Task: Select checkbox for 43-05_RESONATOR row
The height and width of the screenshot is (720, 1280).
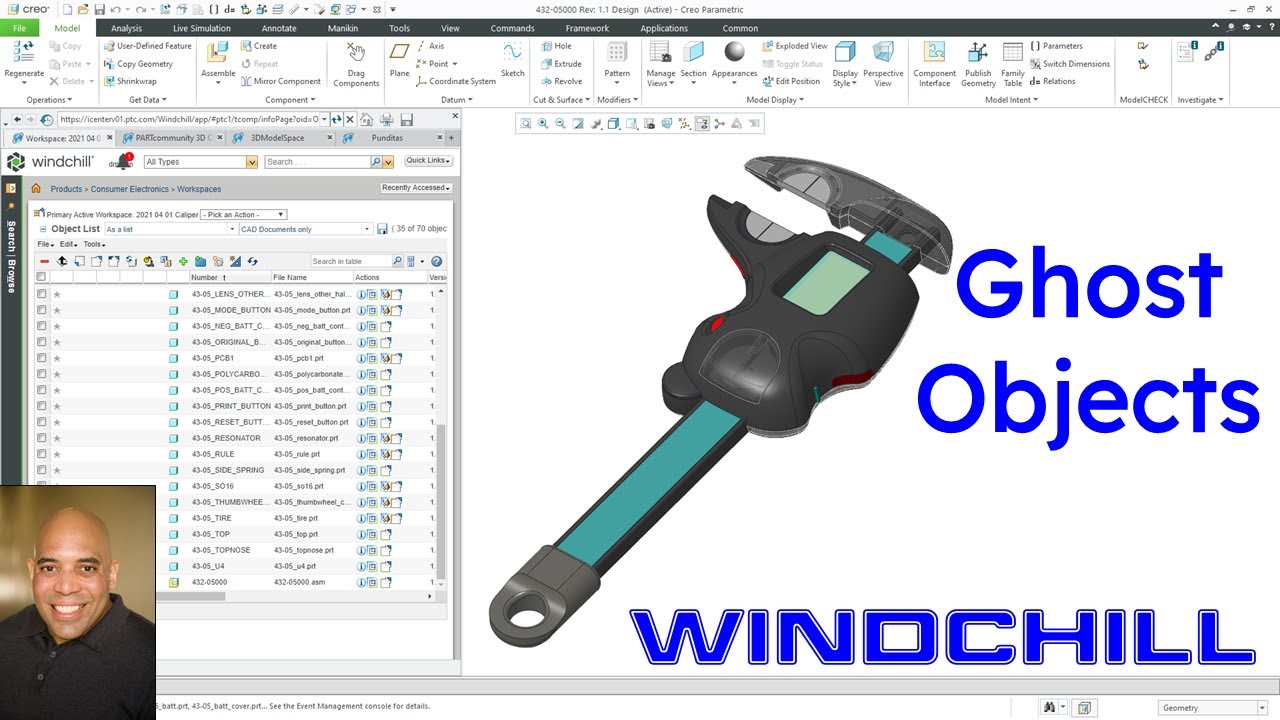Action: [x=41, y=438]
